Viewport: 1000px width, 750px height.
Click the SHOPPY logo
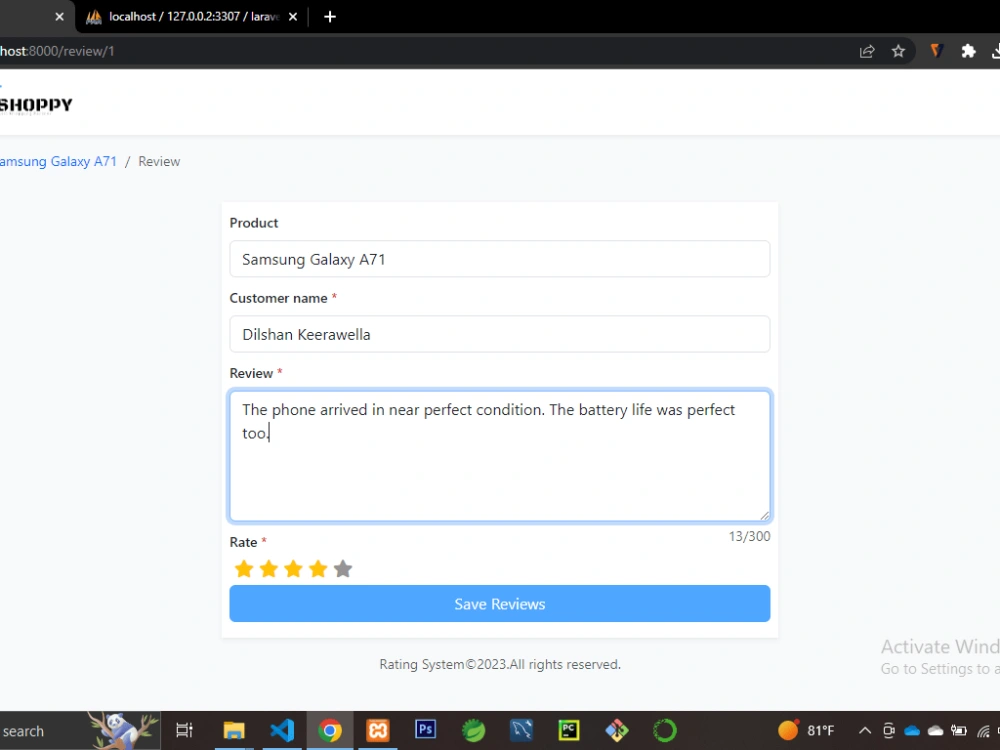36,105
